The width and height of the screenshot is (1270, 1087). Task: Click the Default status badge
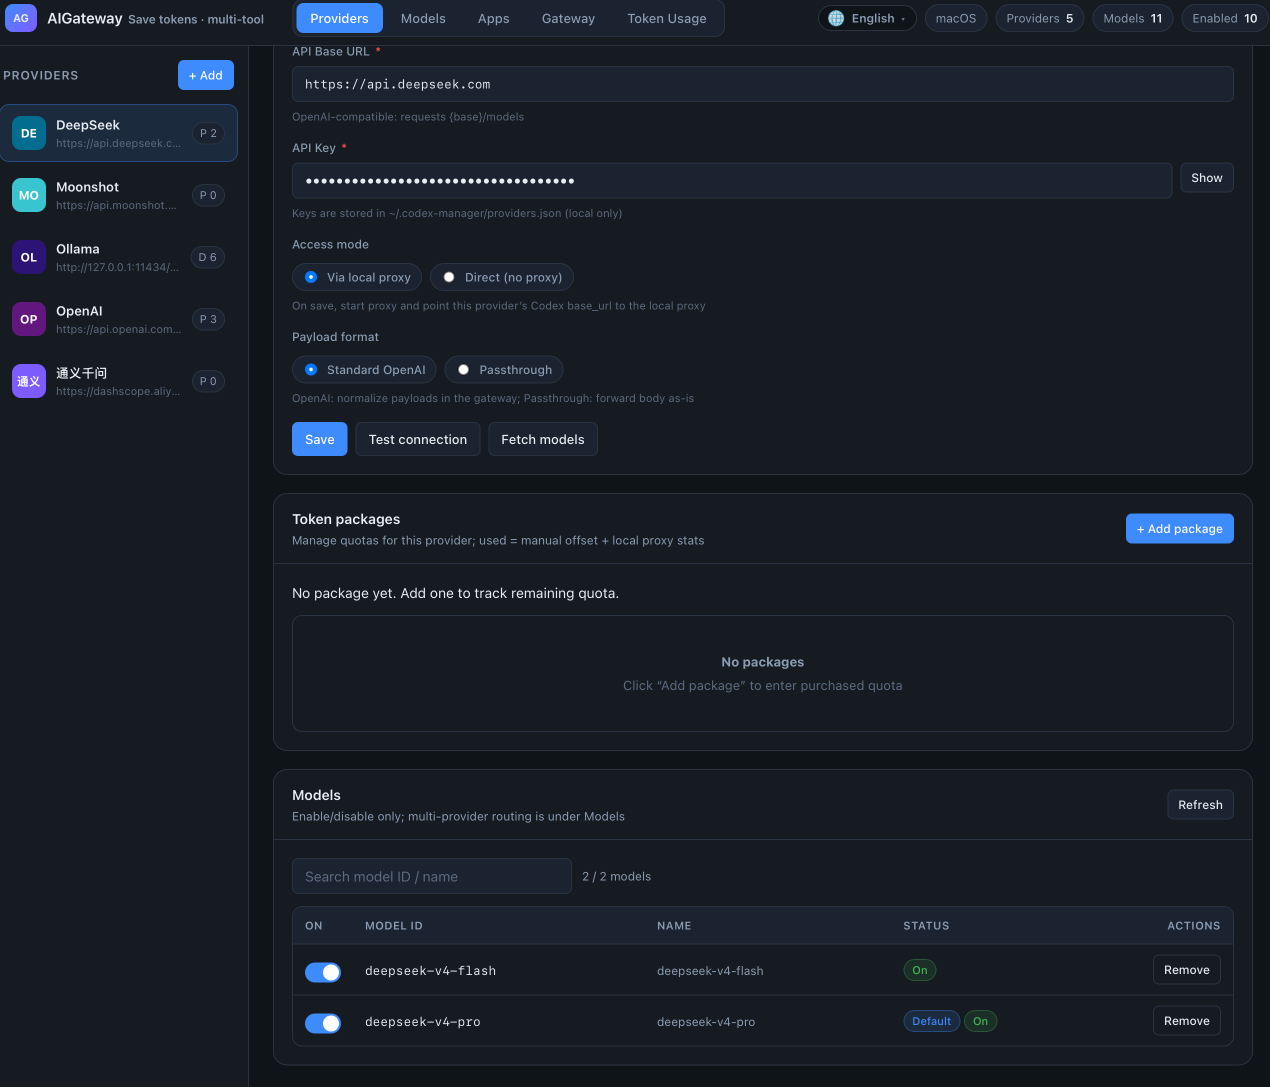coord(931,1021)
